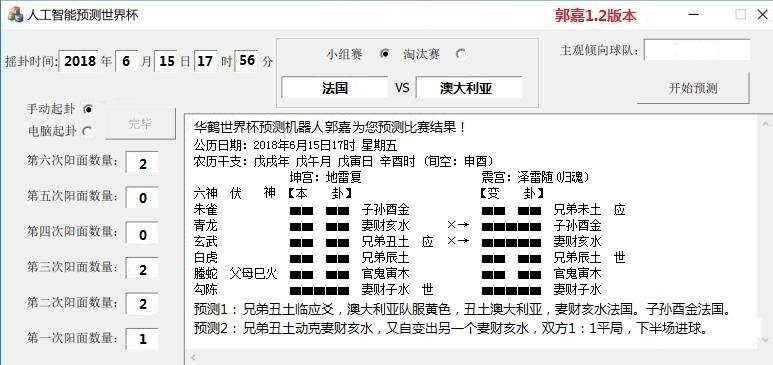Focus the 主观倾向球队 input field

697,50
